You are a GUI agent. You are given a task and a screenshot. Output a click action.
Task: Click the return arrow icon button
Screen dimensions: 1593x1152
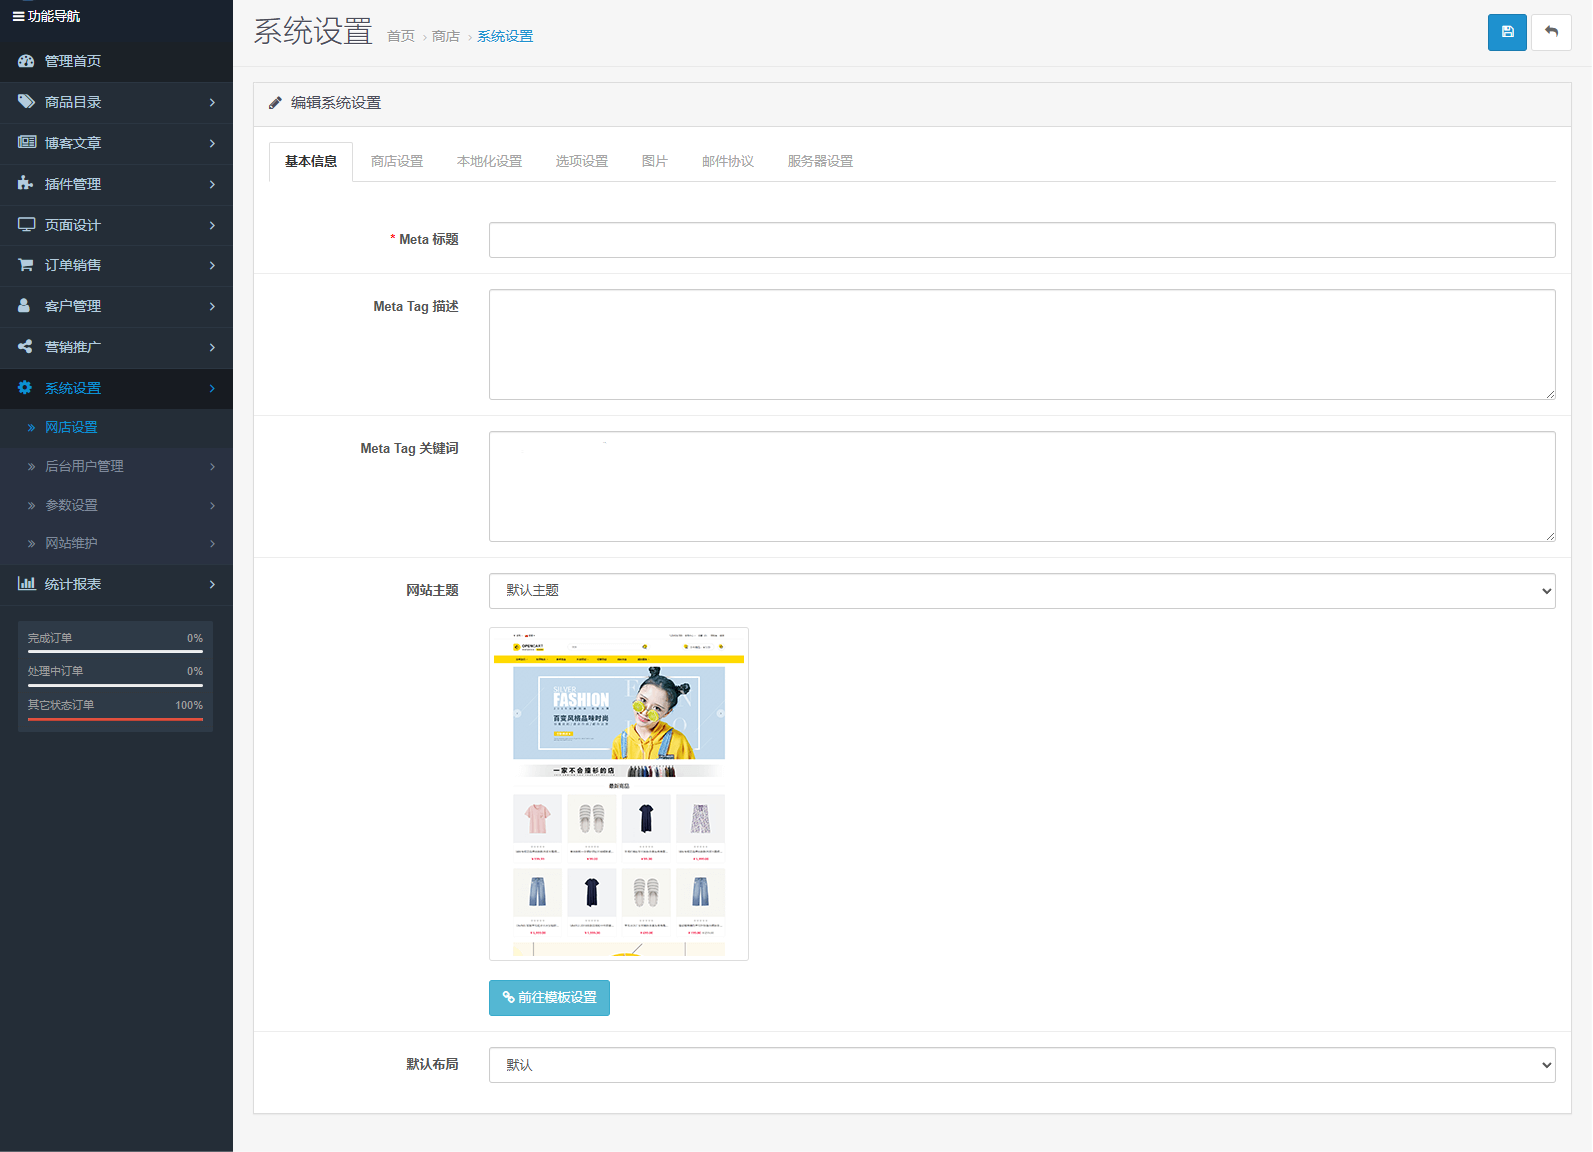pos(1551,32)
